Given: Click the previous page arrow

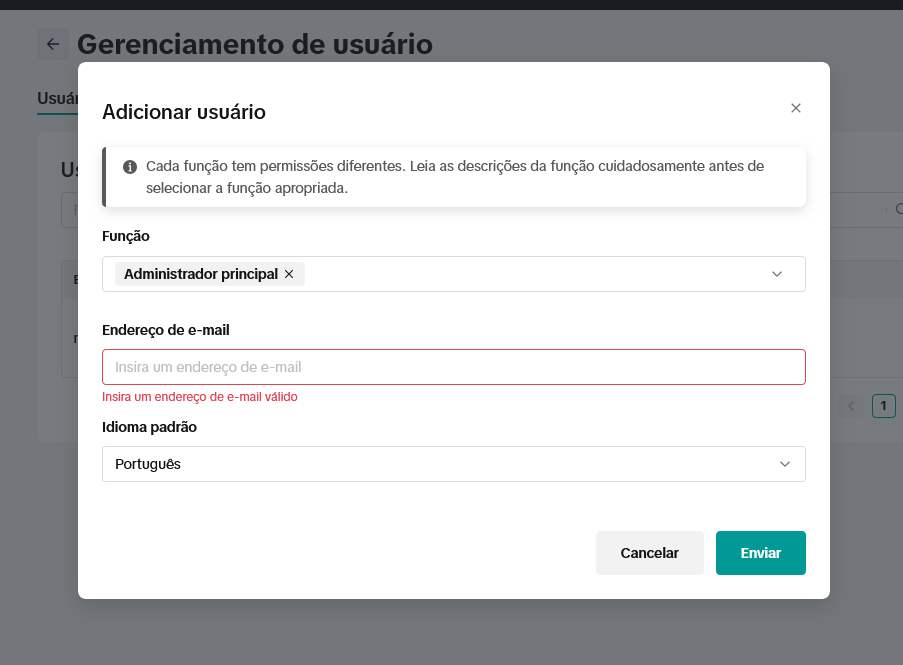Looking at the screenshot, I should 851,406.
